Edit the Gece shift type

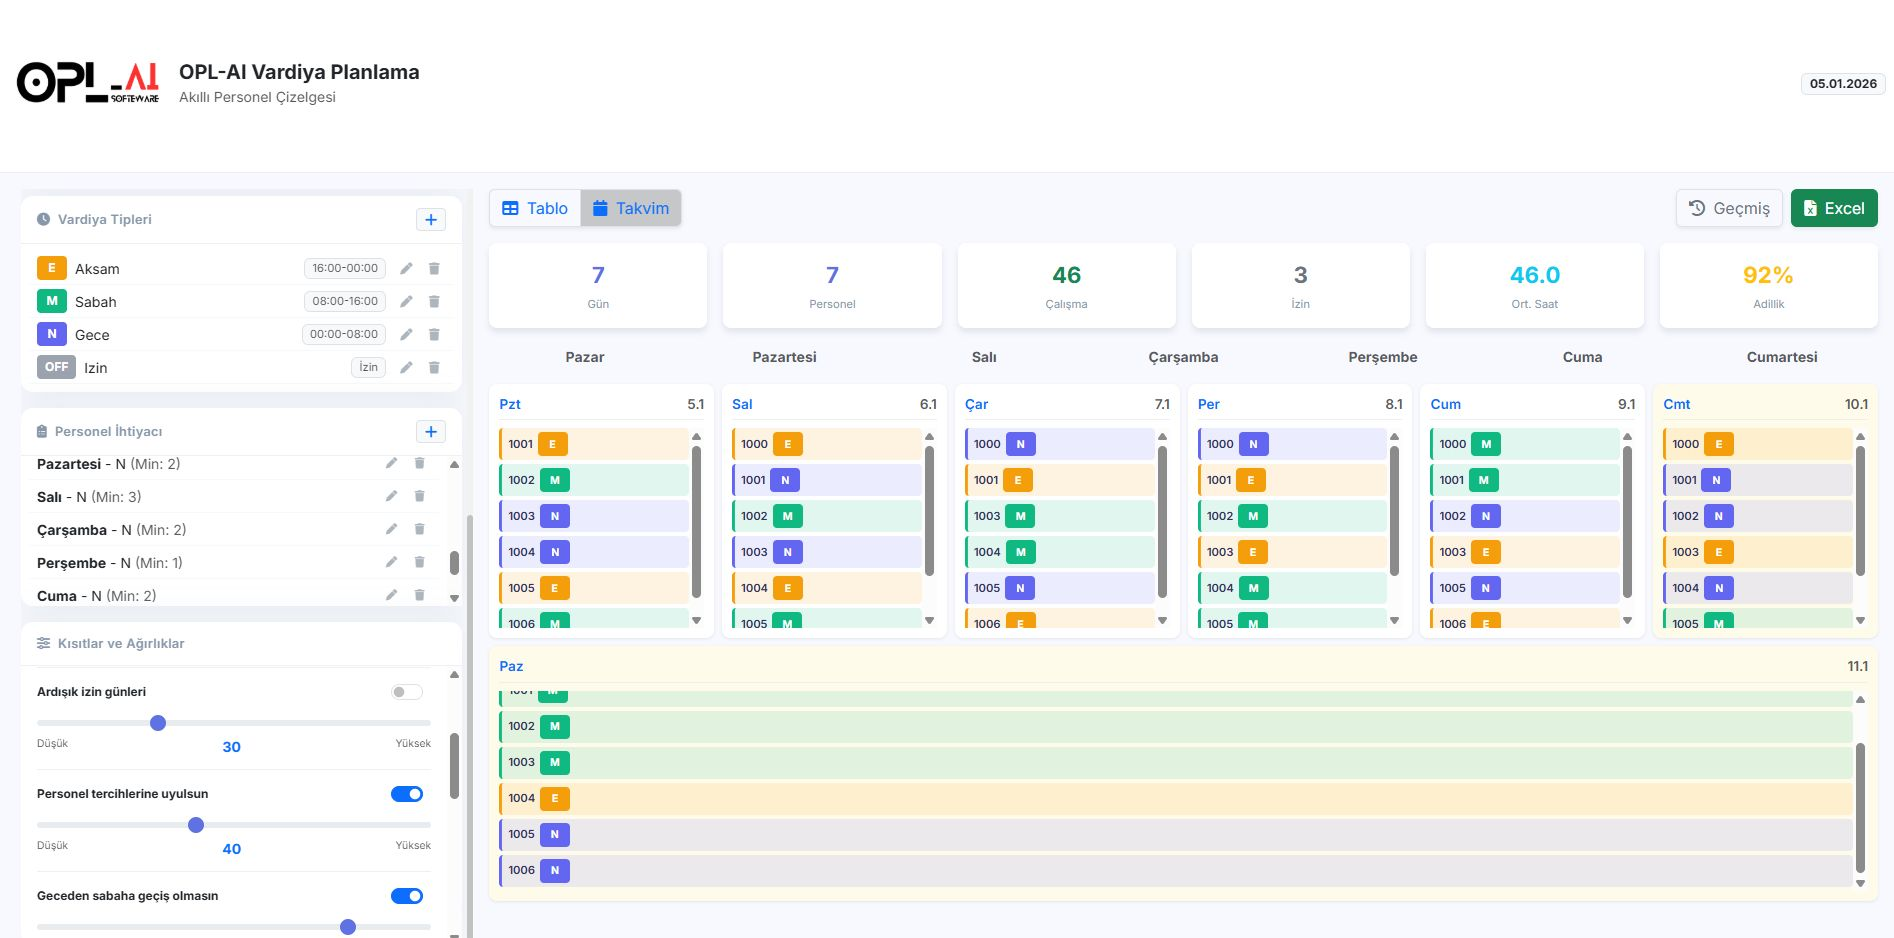406,335
